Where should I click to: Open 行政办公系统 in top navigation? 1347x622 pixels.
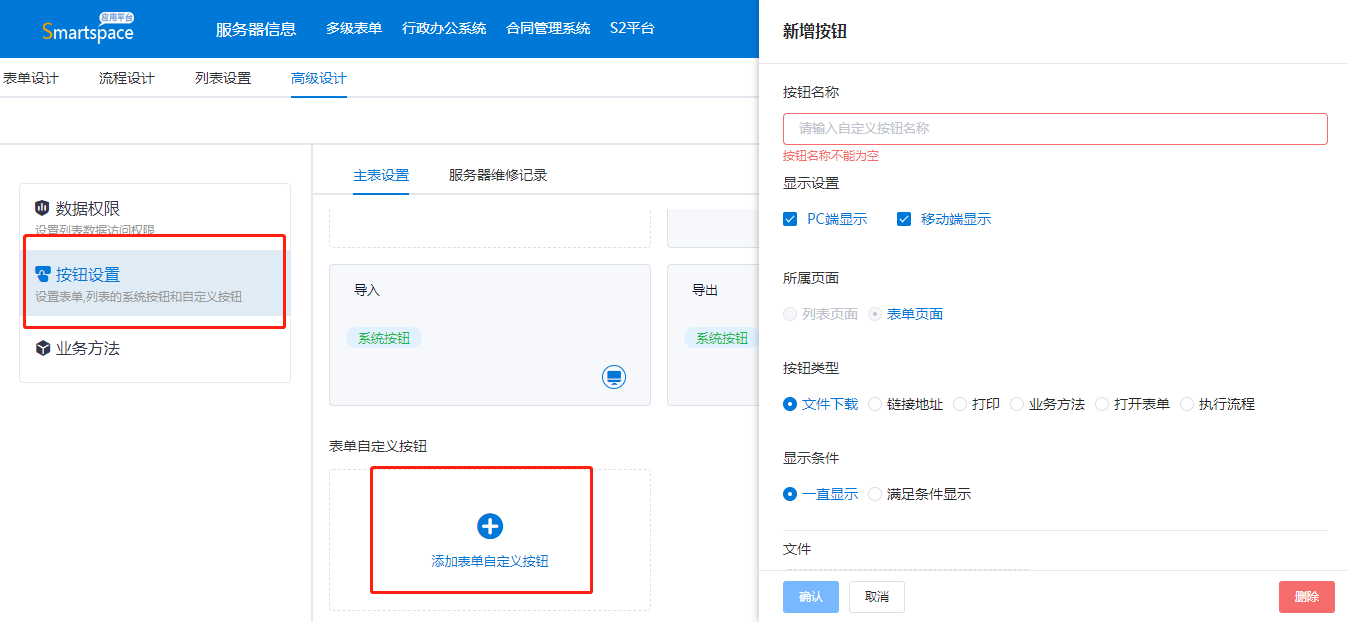[444, 28]
